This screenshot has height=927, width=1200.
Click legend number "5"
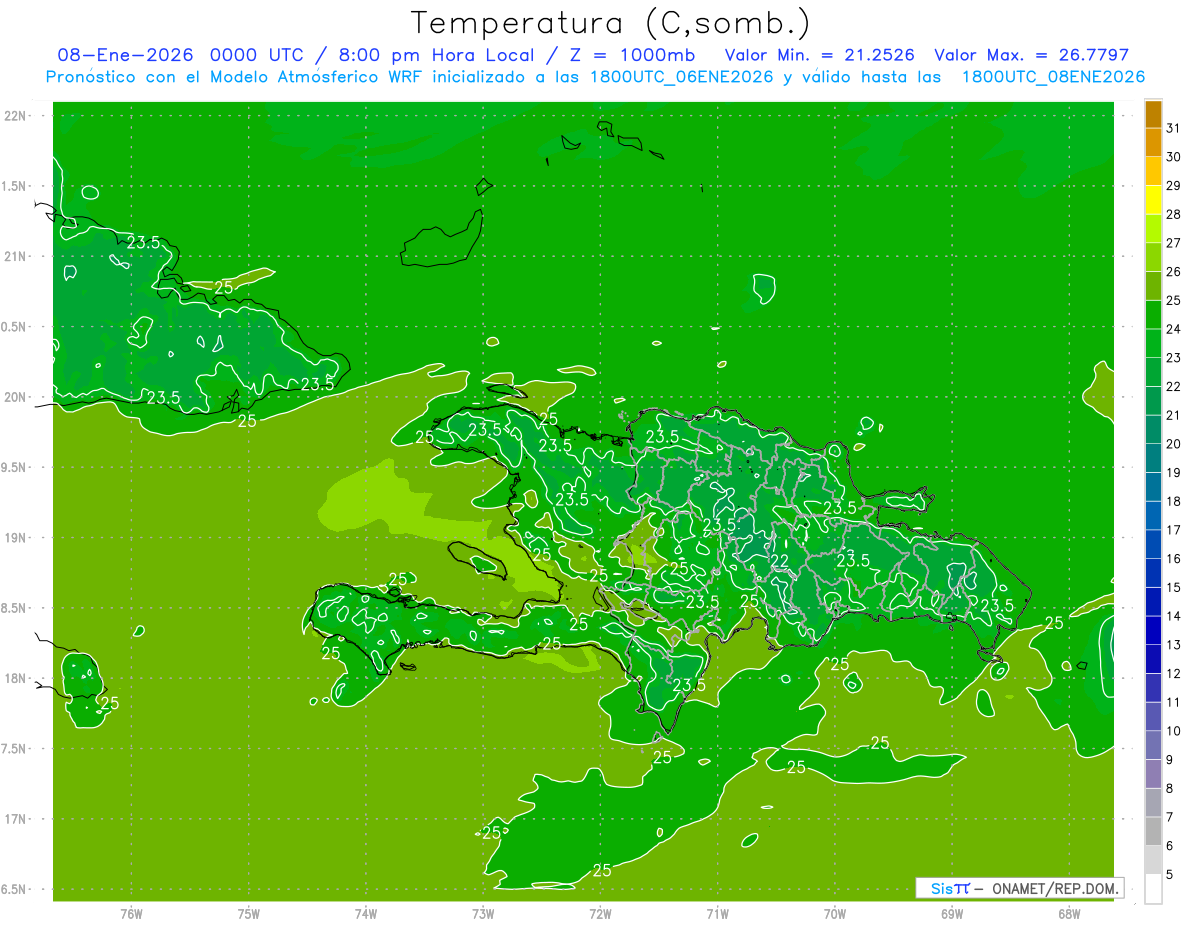coord(1170,875)
